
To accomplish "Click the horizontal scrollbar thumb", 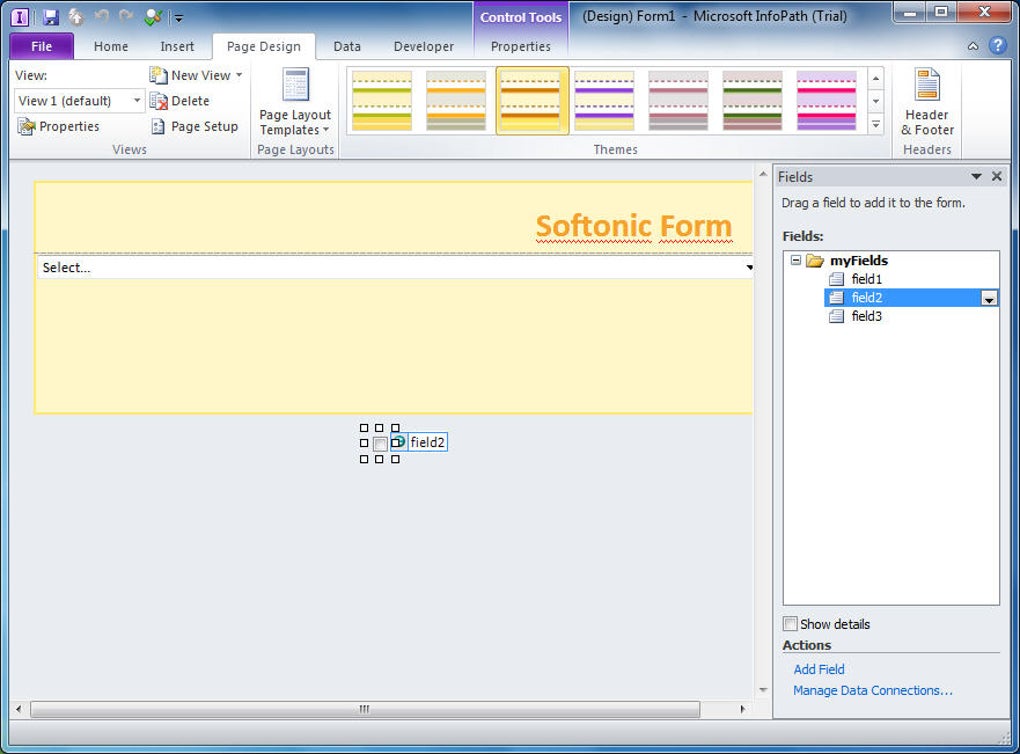I will [365, 709].
